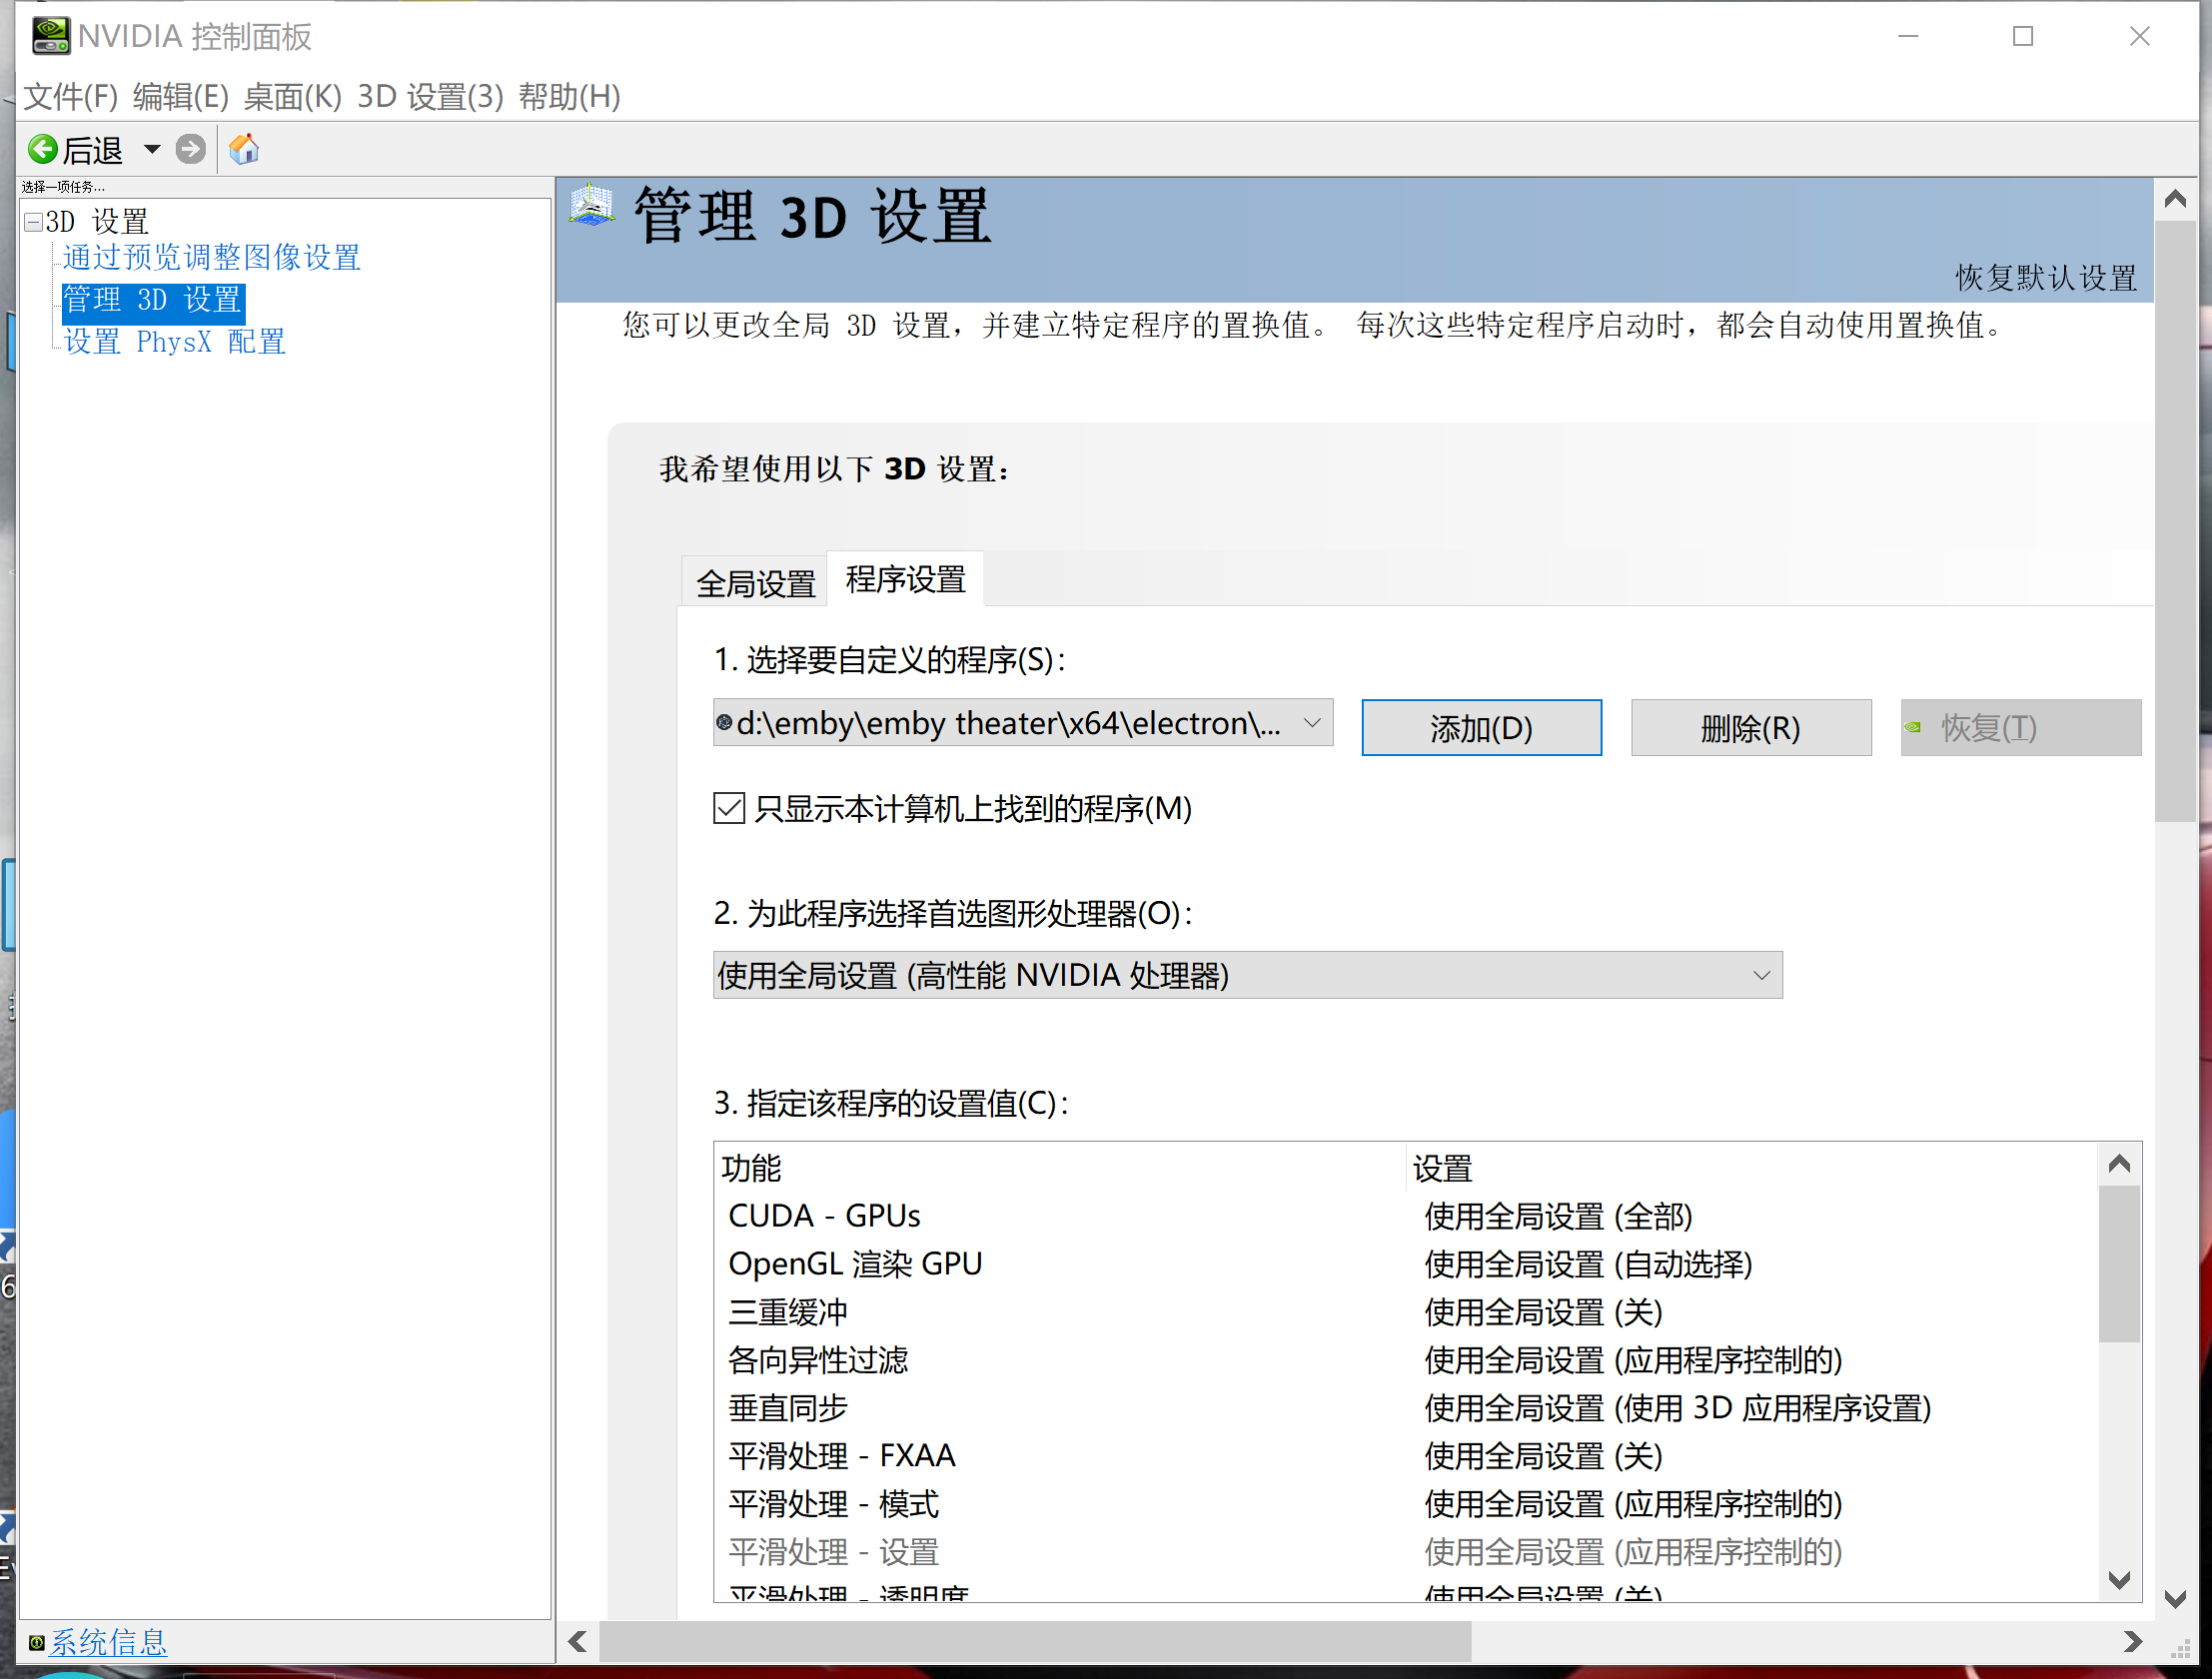Click main panel vertical scroll up arrow

(x=2175, y=199)
